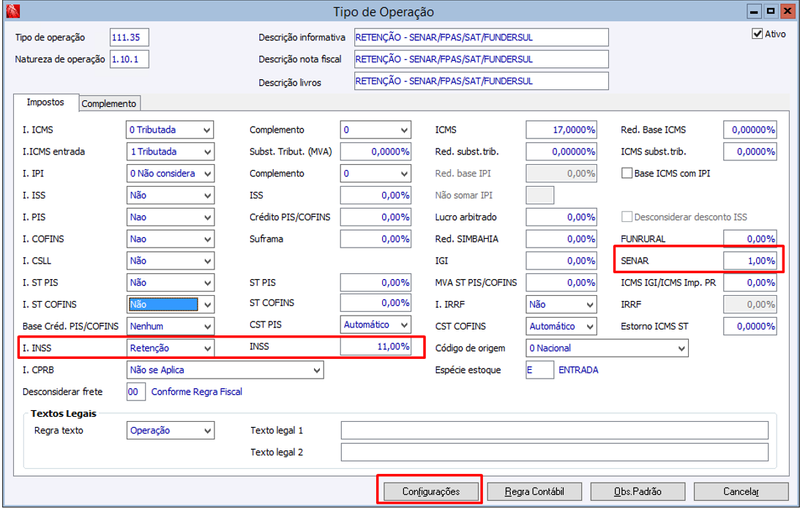
Task: Open Complemento dropdown beside I. ICMS
Action: tap(376, 130)
